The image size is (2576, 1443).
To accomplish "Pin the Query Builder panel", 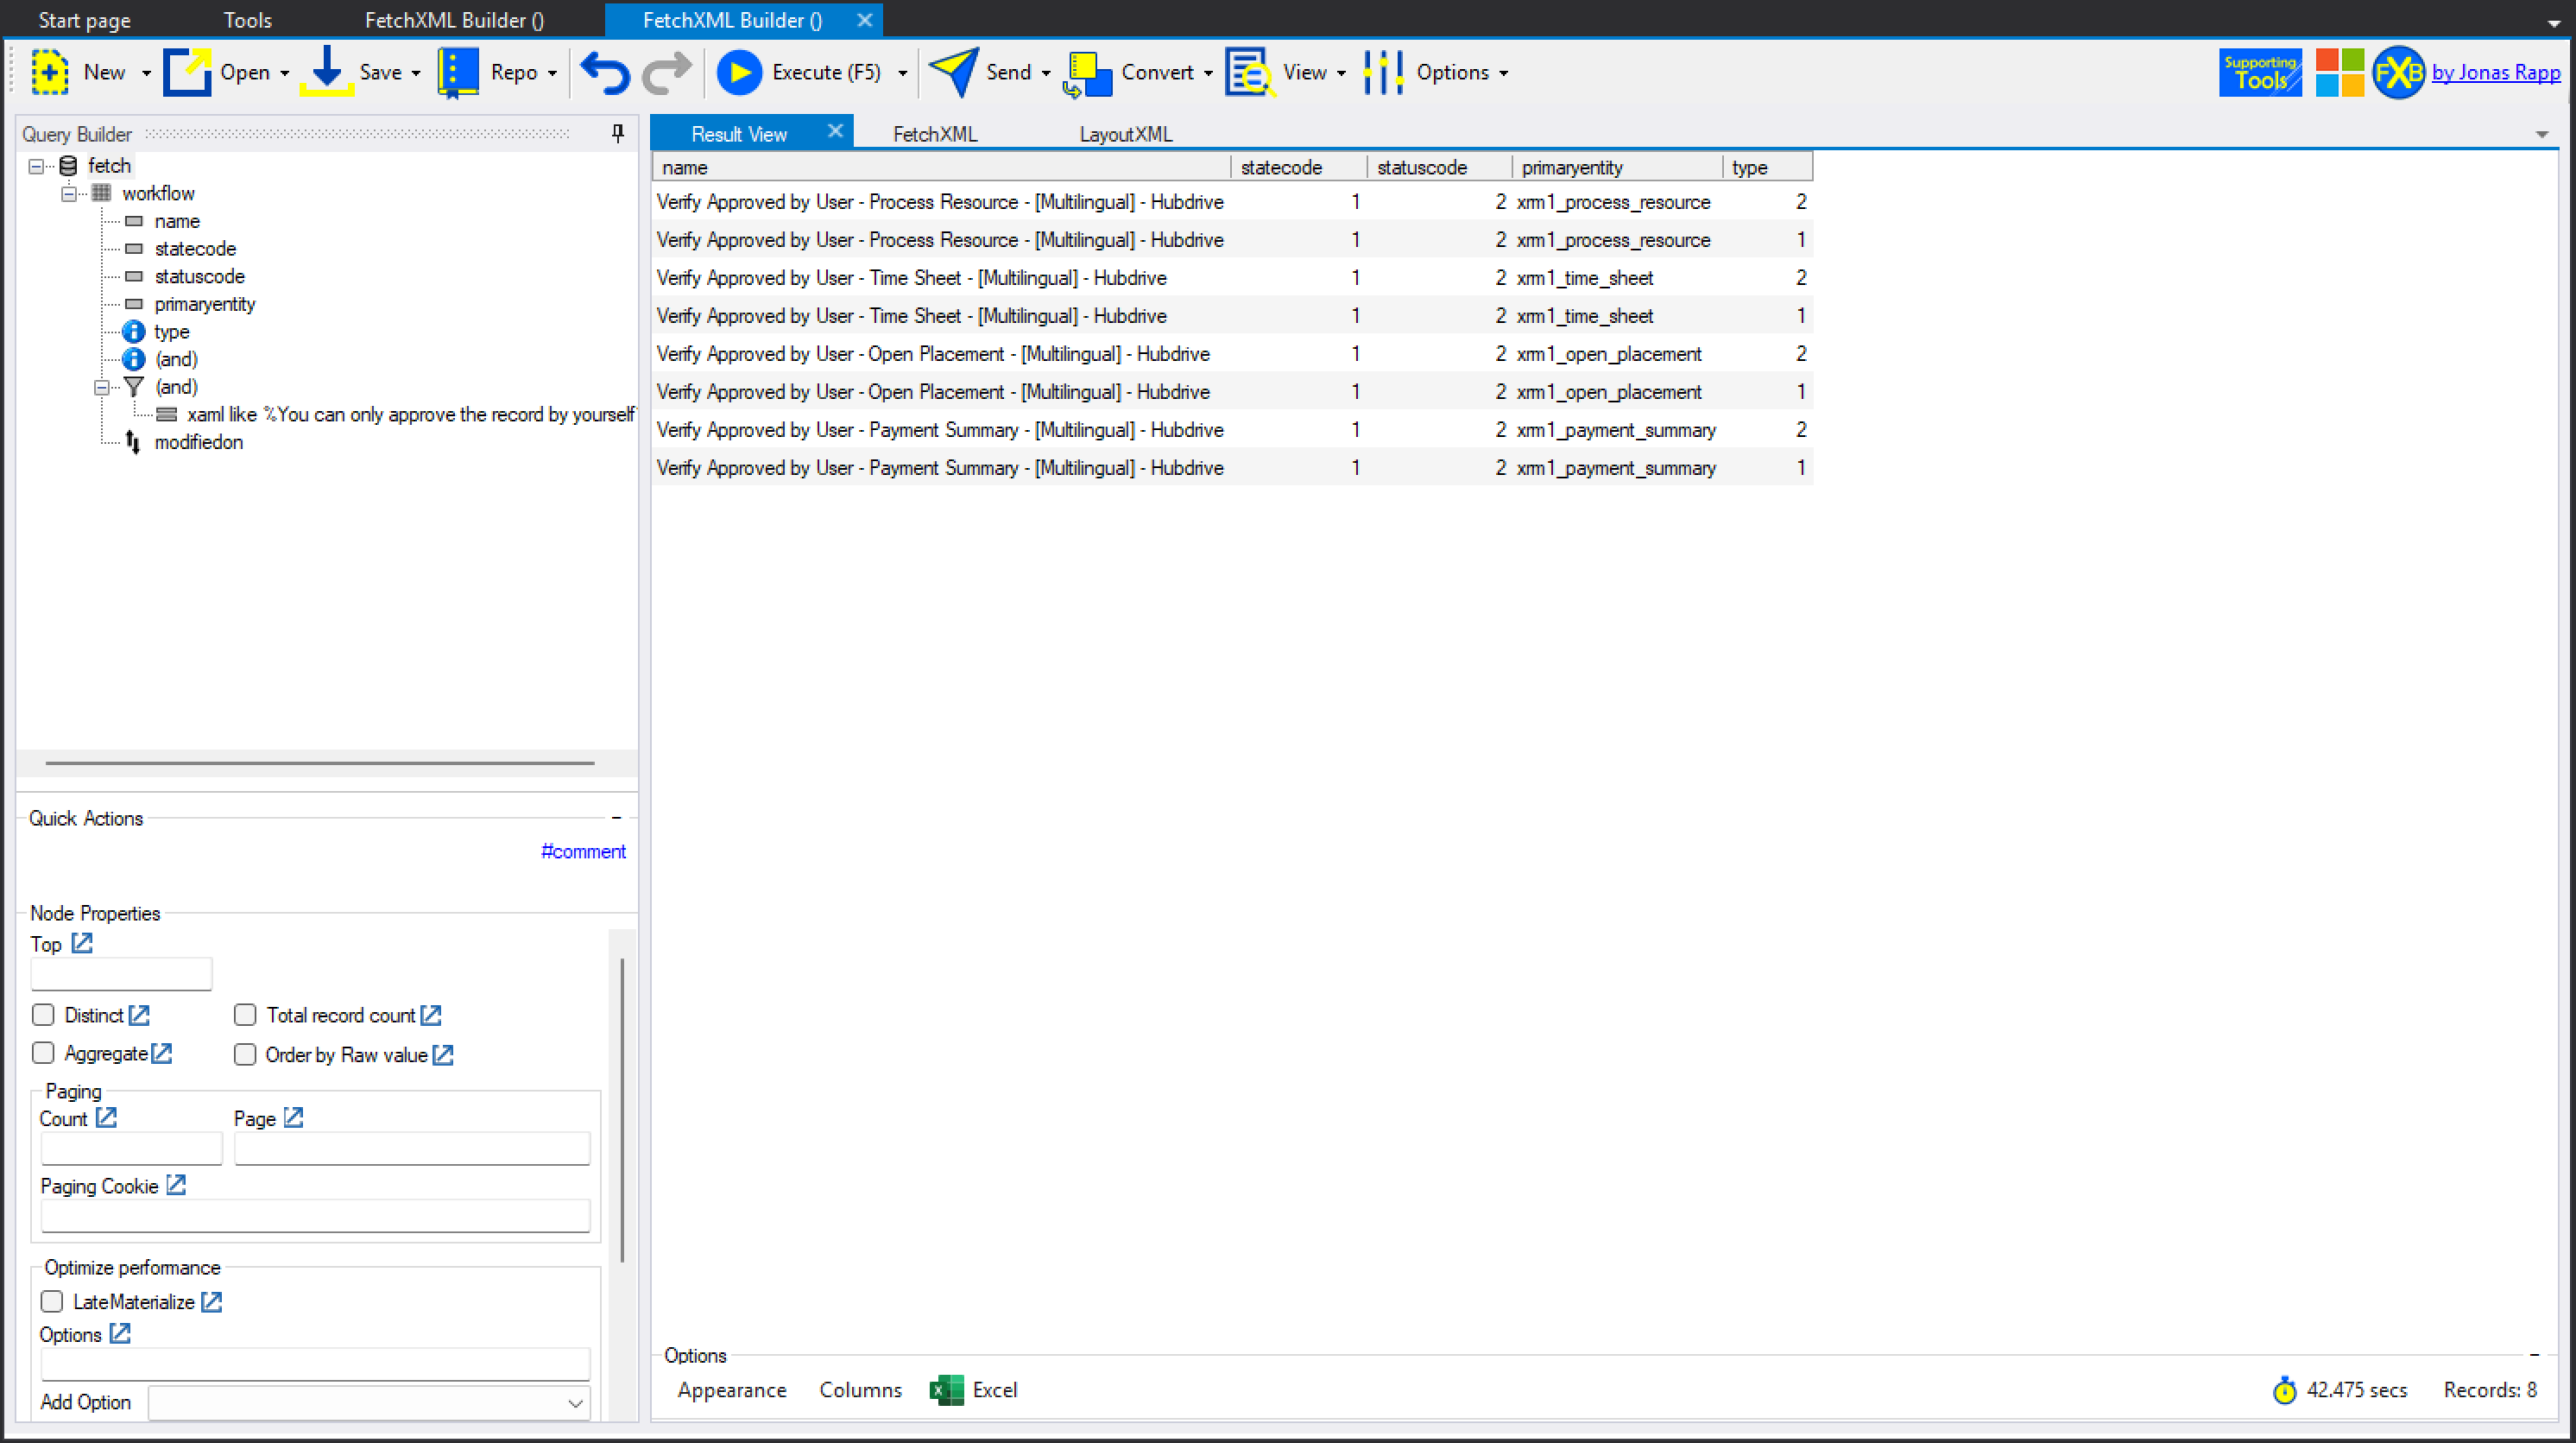I will pyautogui.click(x=618, y=133).
